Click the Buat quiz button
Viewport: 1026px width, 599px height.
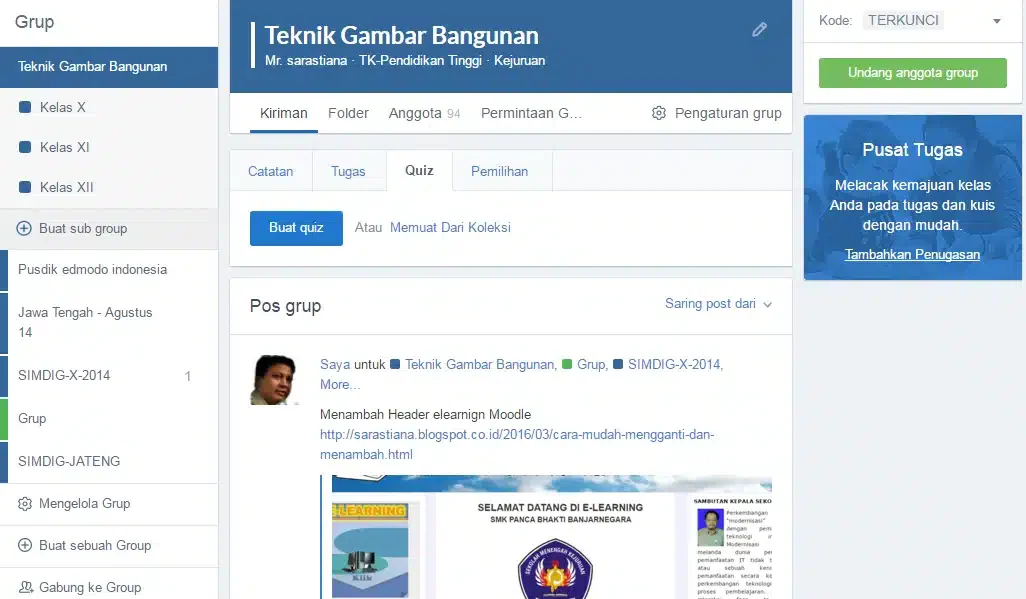[x=296, y=228]
